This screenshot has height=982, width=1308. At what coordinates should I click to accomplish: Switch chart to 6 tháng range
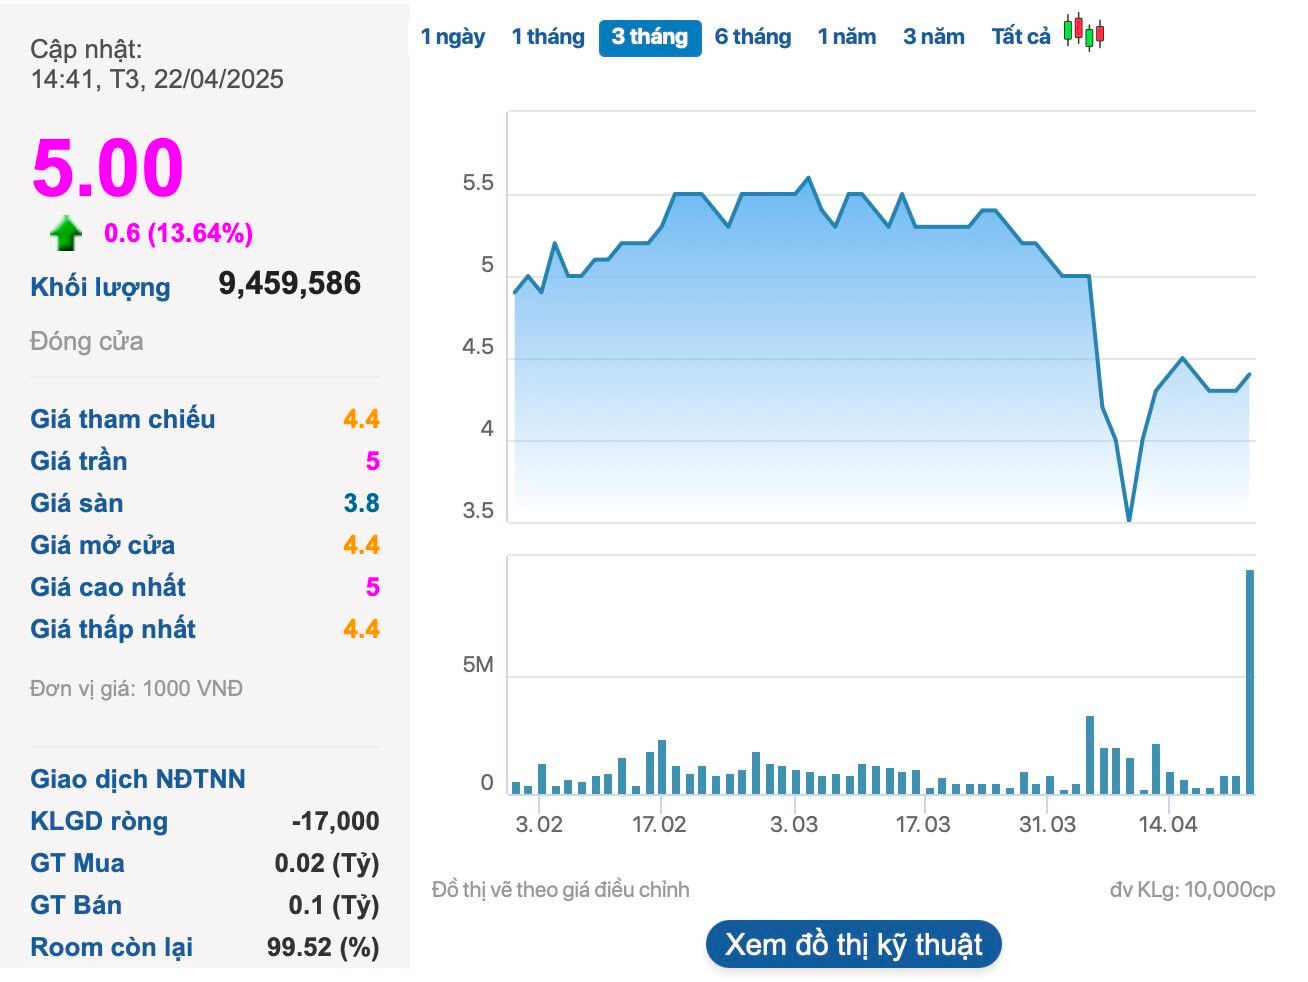753,37
